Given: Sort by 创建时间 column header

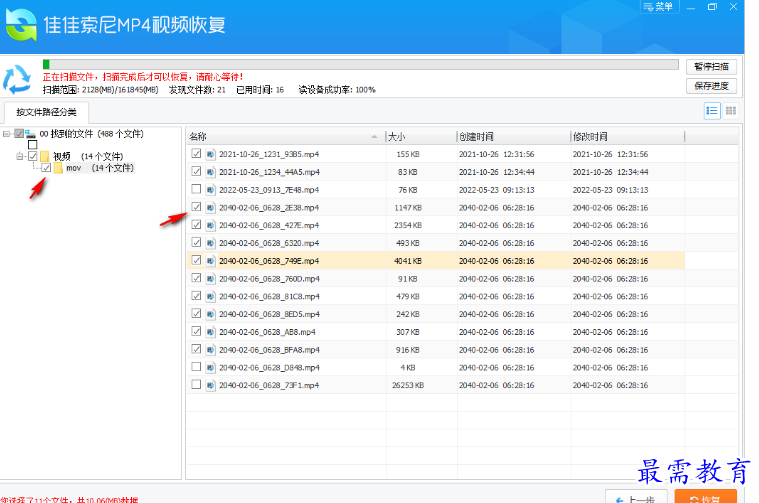Looking at the screenshot, I should (513, 137).
